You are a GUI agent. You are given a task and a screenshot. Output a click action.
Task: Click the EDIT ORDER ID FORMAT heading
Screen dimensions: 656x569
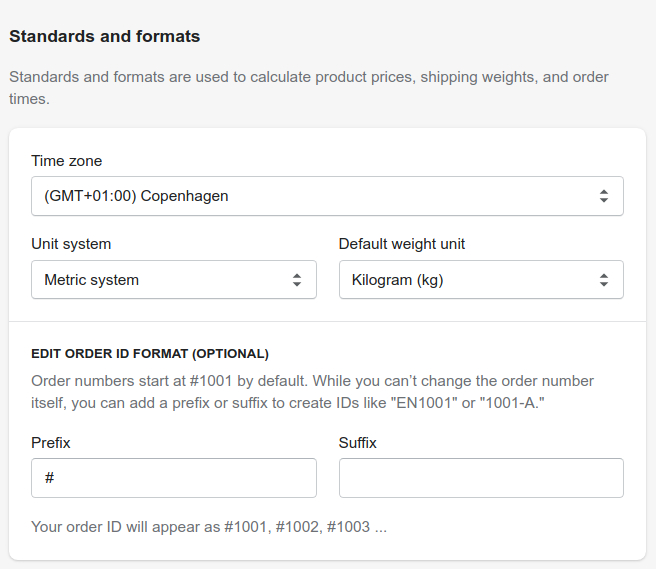150,354
